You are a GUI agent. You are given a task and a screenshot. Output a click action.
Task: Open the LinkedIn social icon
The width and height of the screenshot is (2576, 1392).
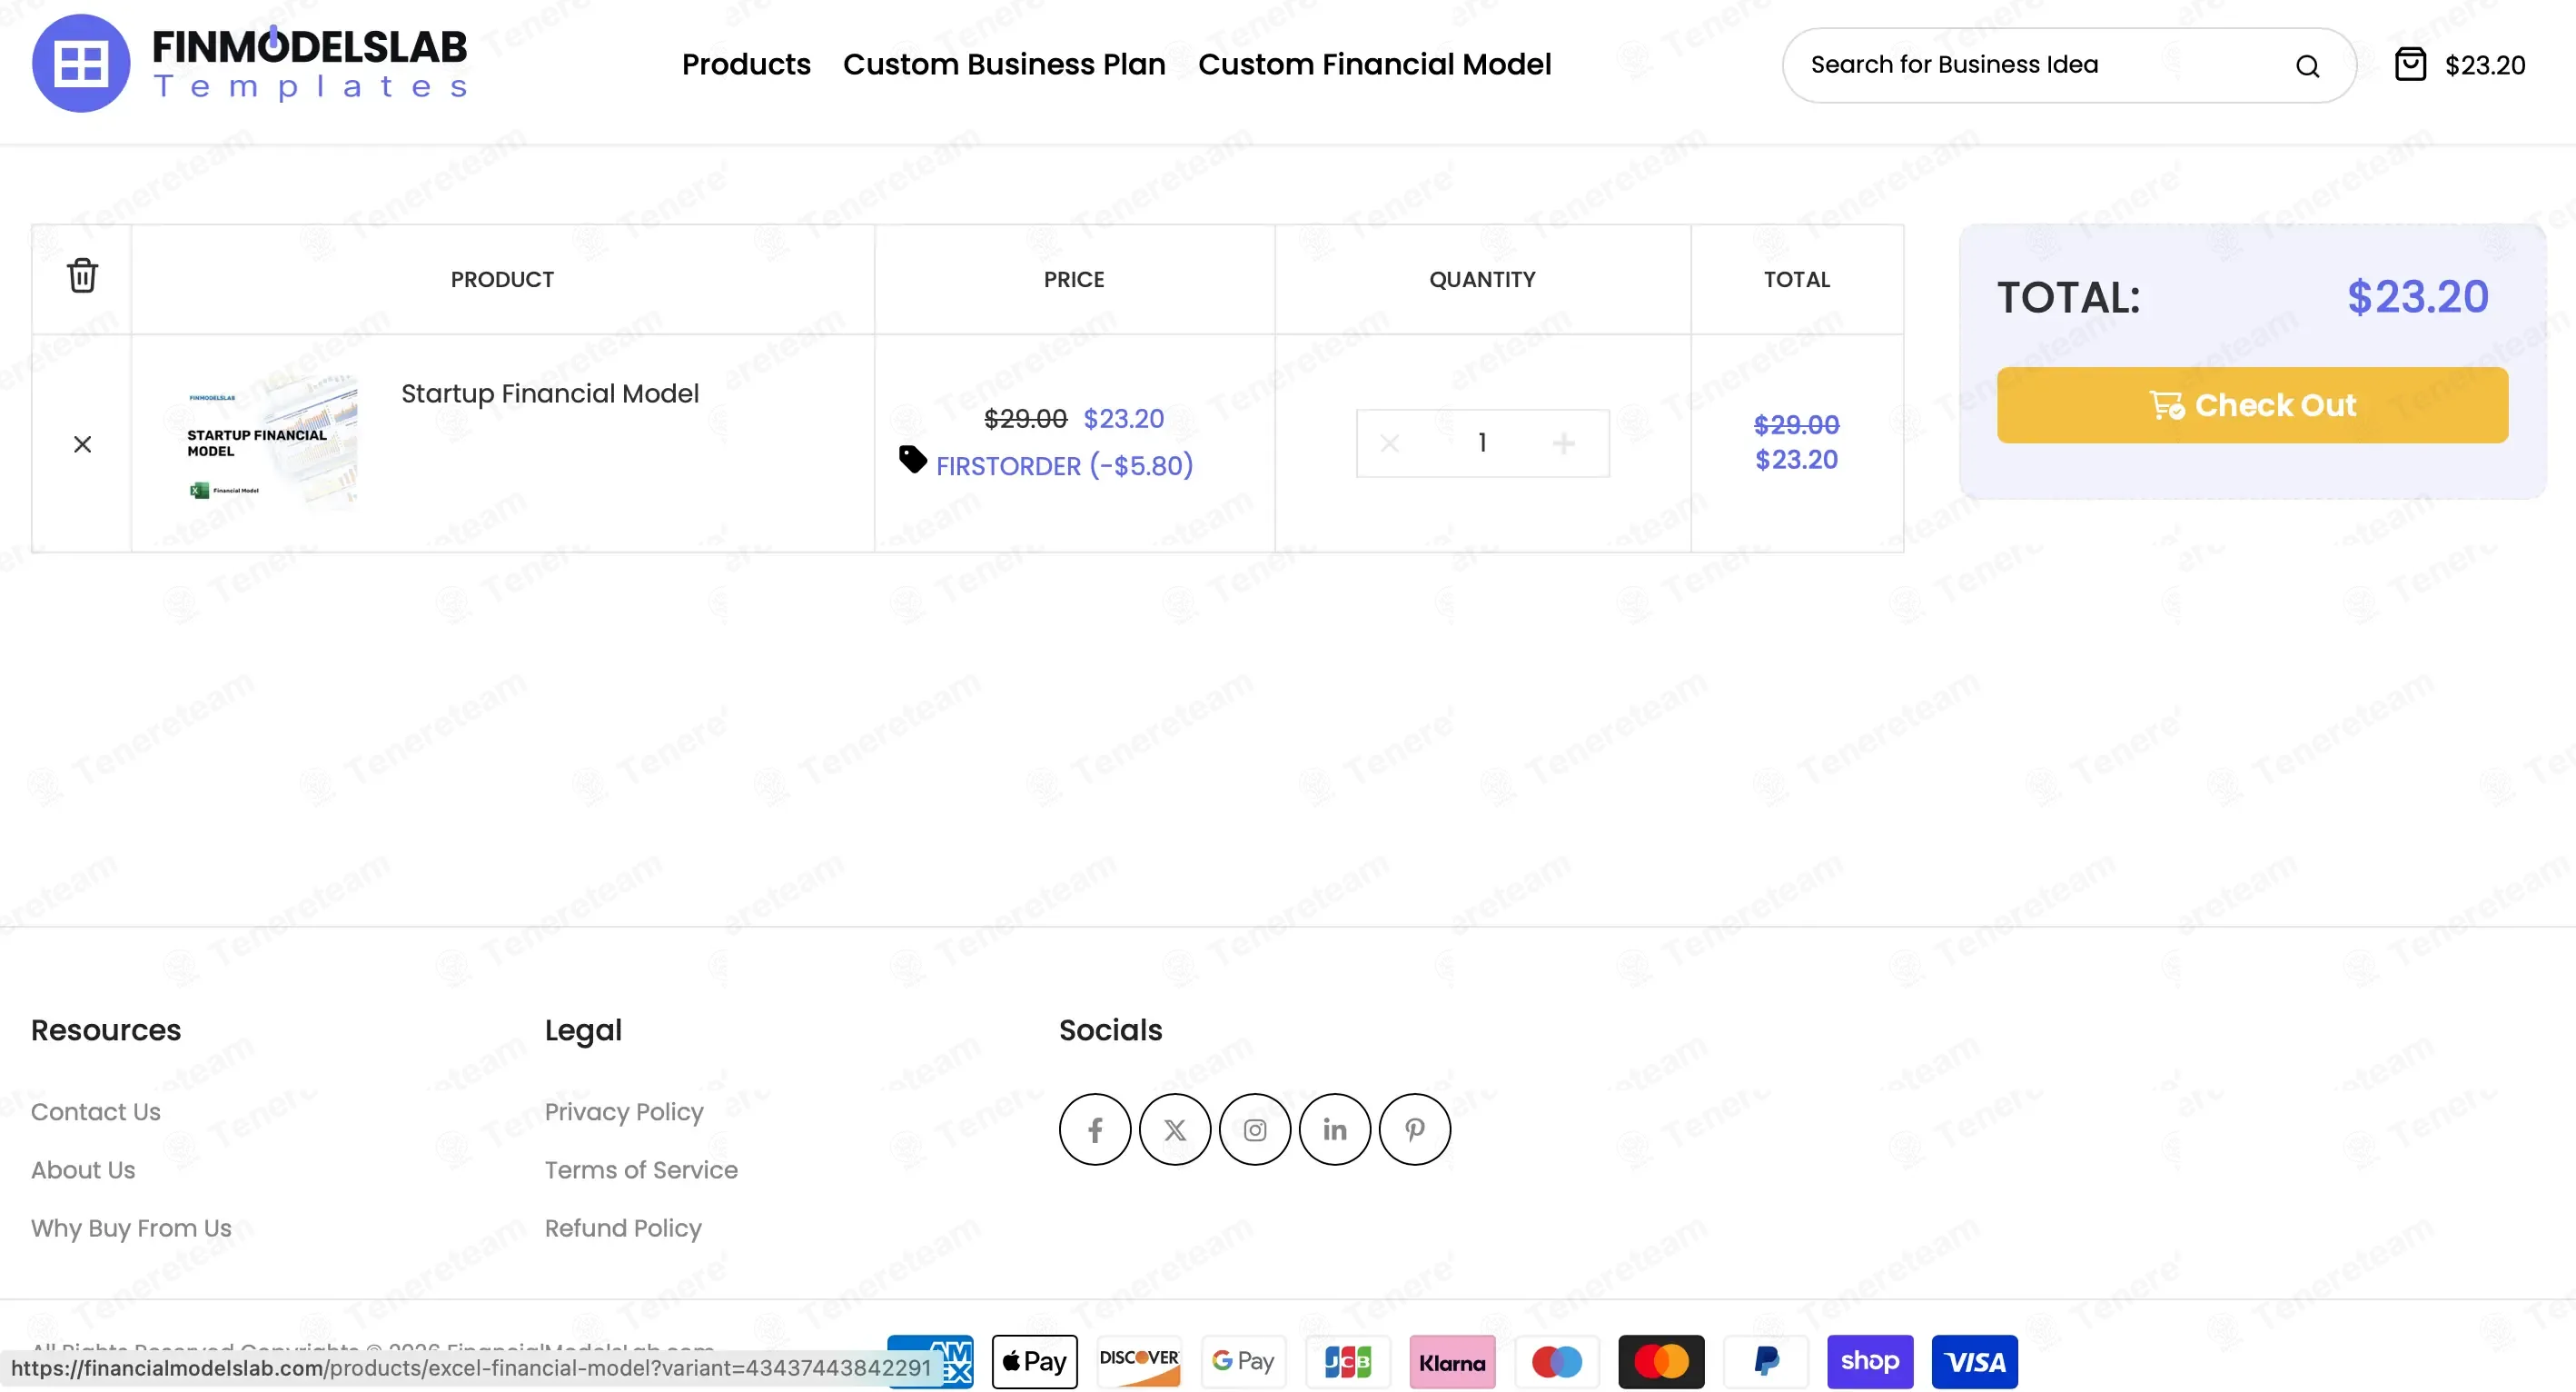coord(1335,1129)
